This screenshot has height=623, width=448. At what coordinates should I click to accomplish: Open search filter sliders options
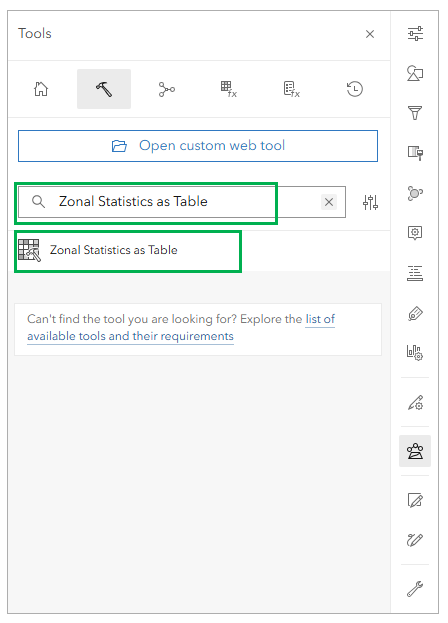tap(370, 202)
